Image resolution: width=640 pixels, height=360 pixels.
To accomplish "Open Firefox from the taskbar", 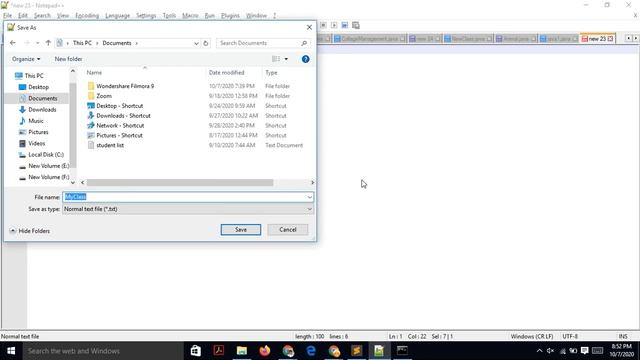I will [265, 351].
